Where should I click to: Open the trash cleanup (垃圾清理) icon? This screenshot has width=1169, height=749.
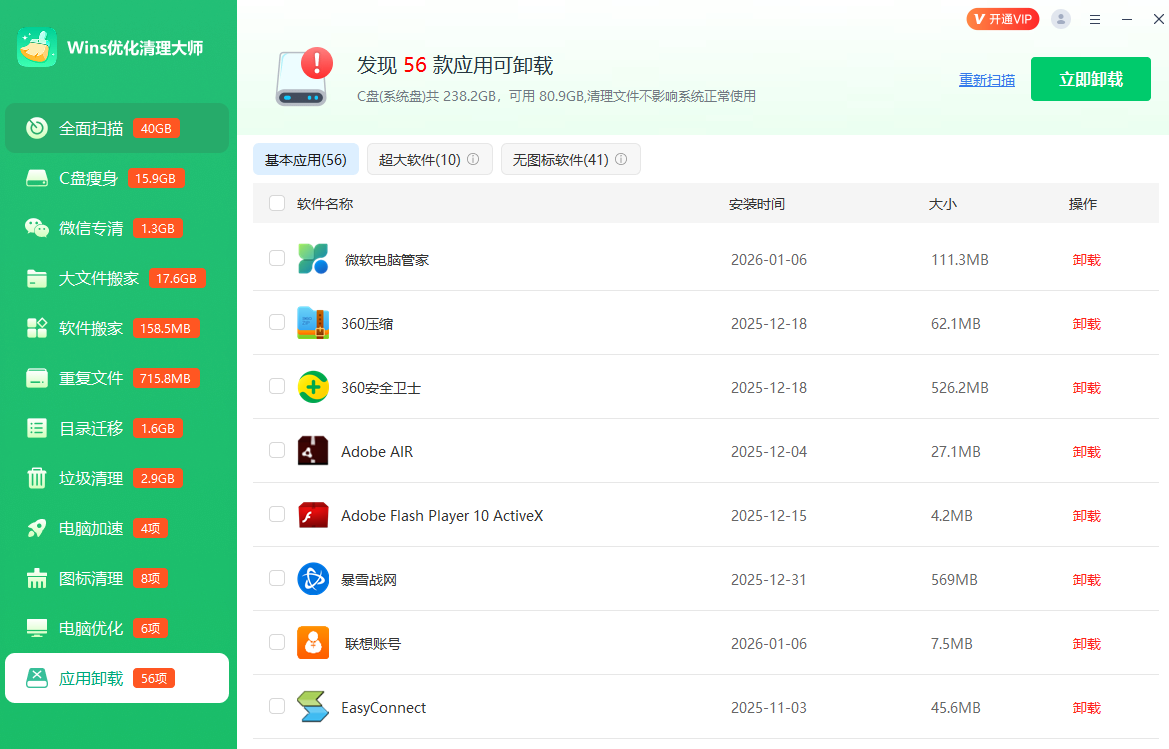coord(37,478)
